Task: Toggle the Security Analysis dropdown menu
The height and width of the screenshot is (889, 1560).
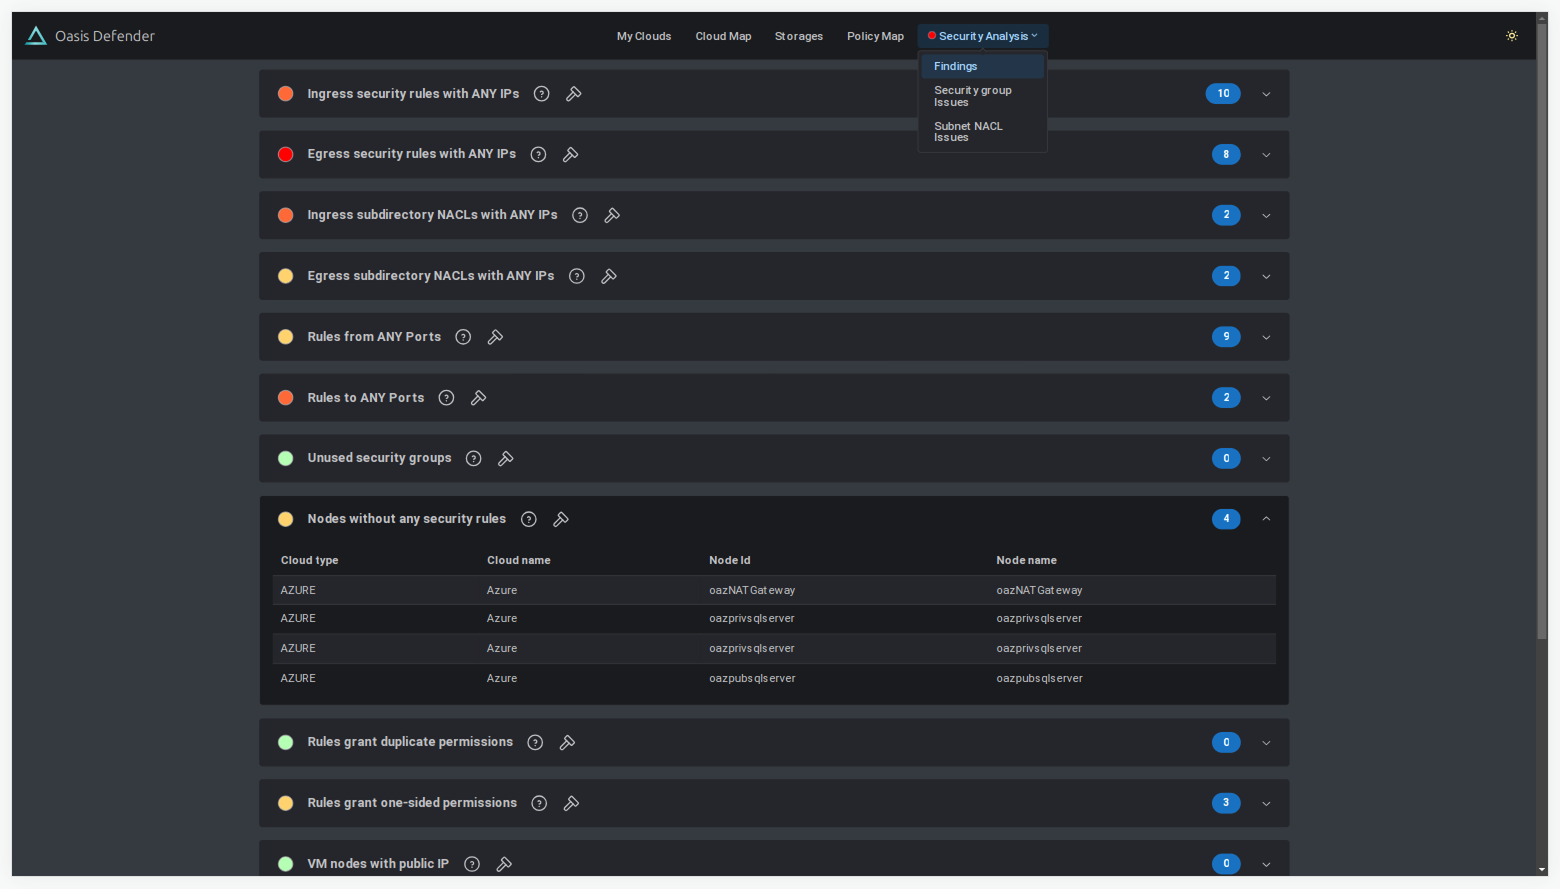Action: 983,36
